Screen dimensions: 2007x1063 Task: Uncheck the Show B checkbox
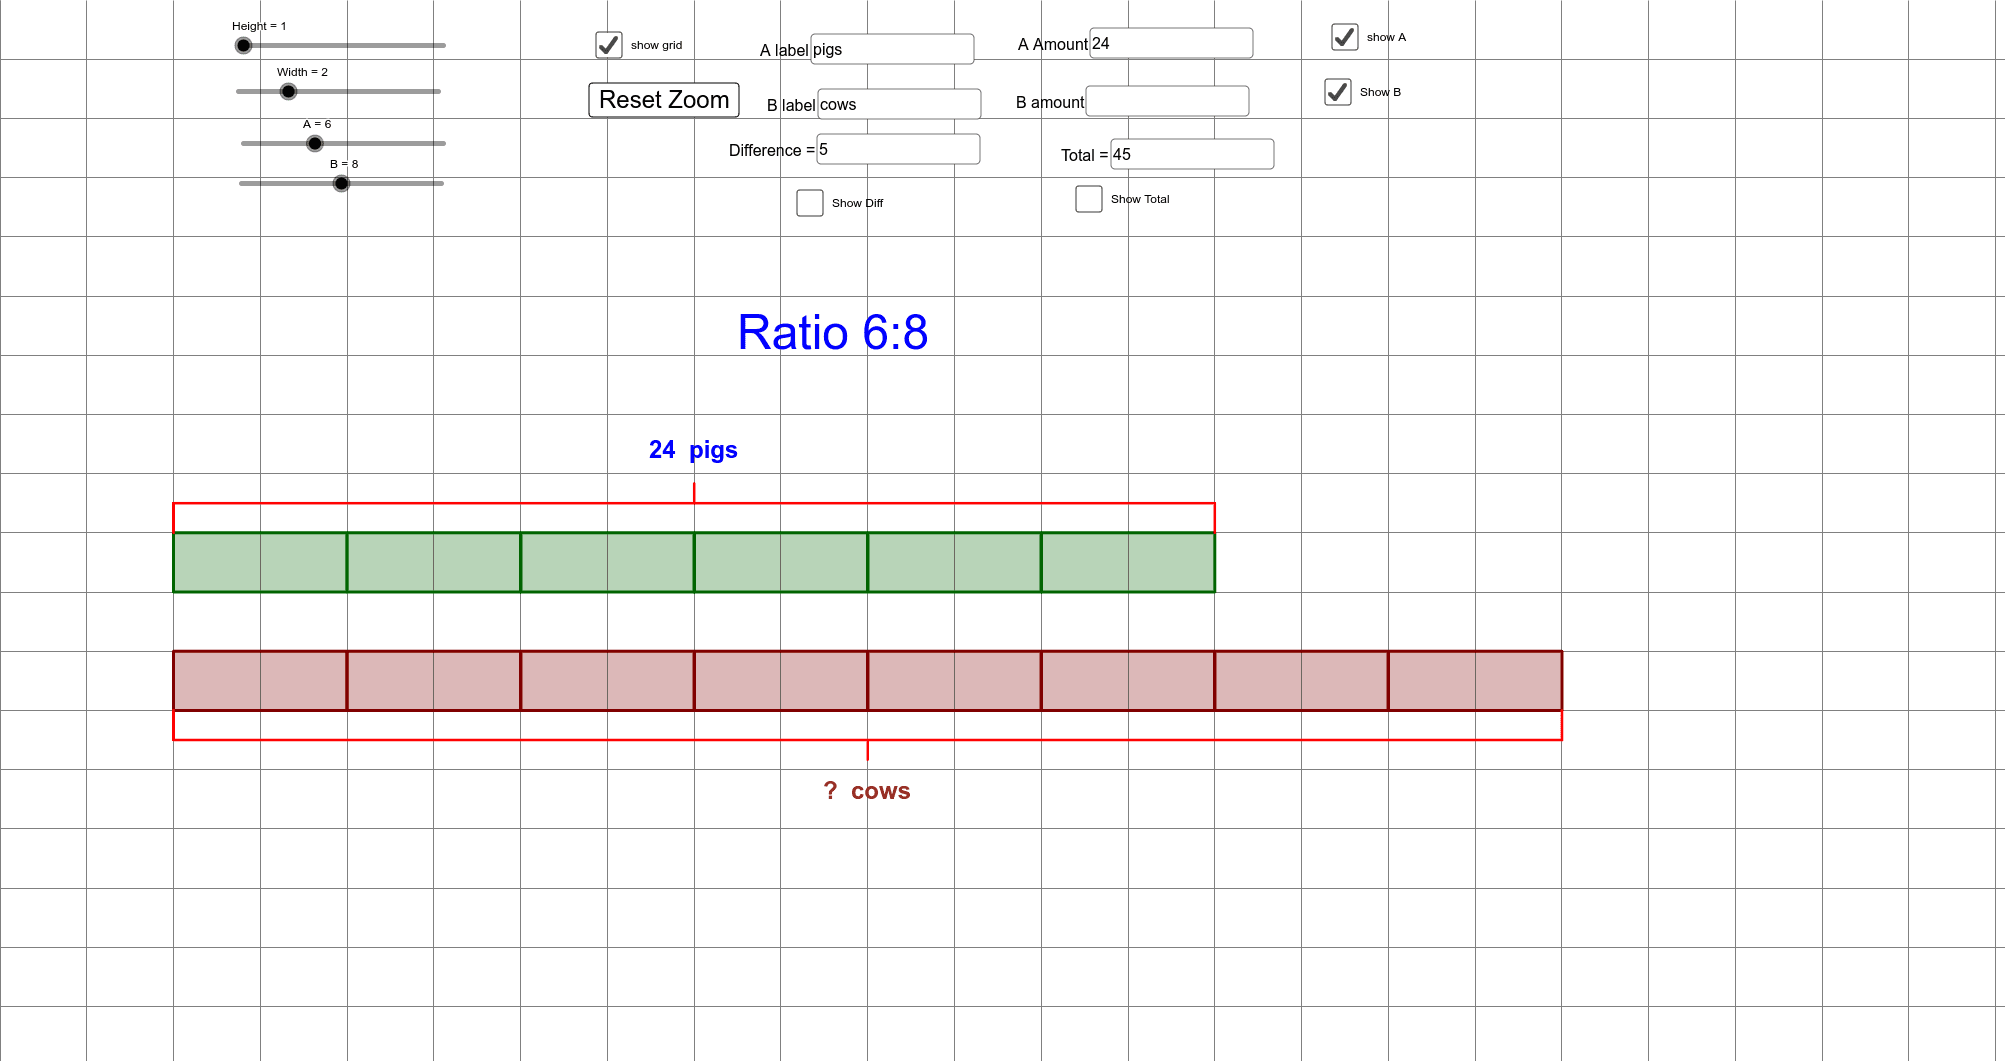point(1338,92)
